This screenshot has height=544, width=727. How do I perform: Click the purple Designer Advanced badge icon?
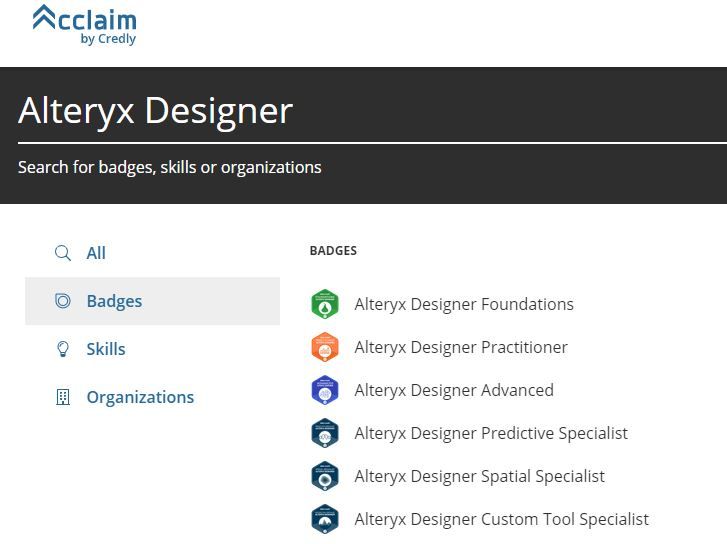[325, 390]
